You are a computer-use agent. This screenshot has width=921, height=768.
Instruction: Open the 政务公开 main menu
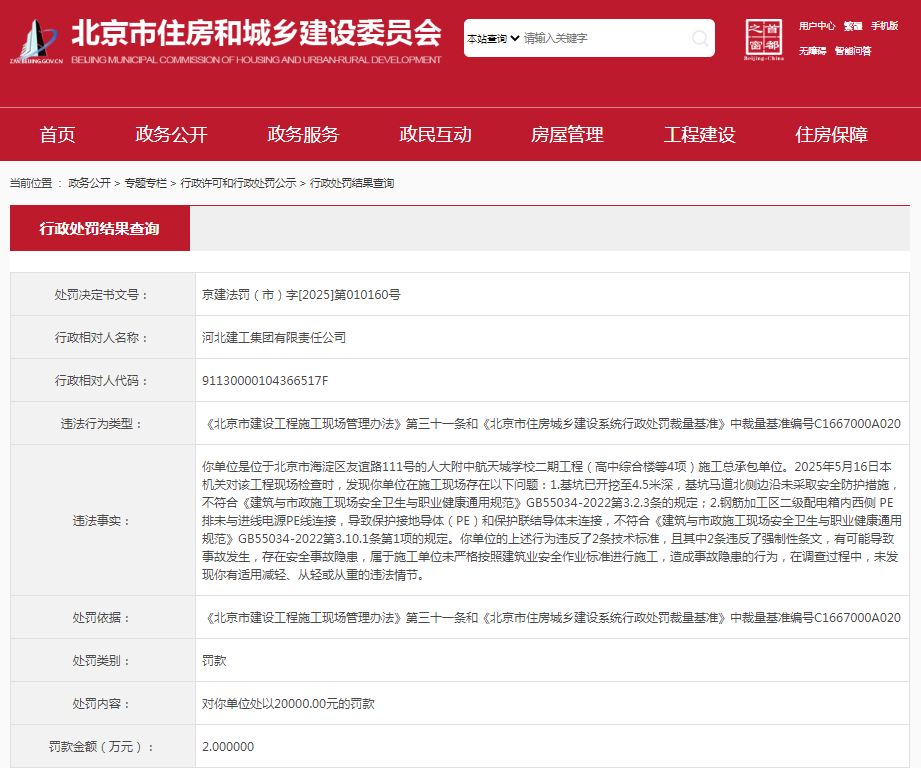click(x=172, y=134)
